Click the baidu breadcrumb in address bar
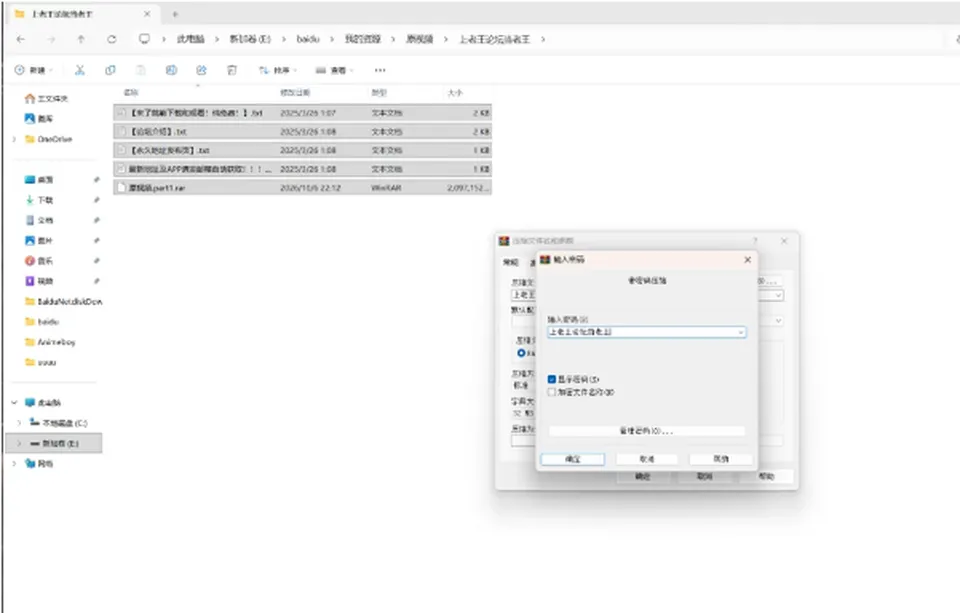This screenshot has height=613, width=960. tap(308, 39)
